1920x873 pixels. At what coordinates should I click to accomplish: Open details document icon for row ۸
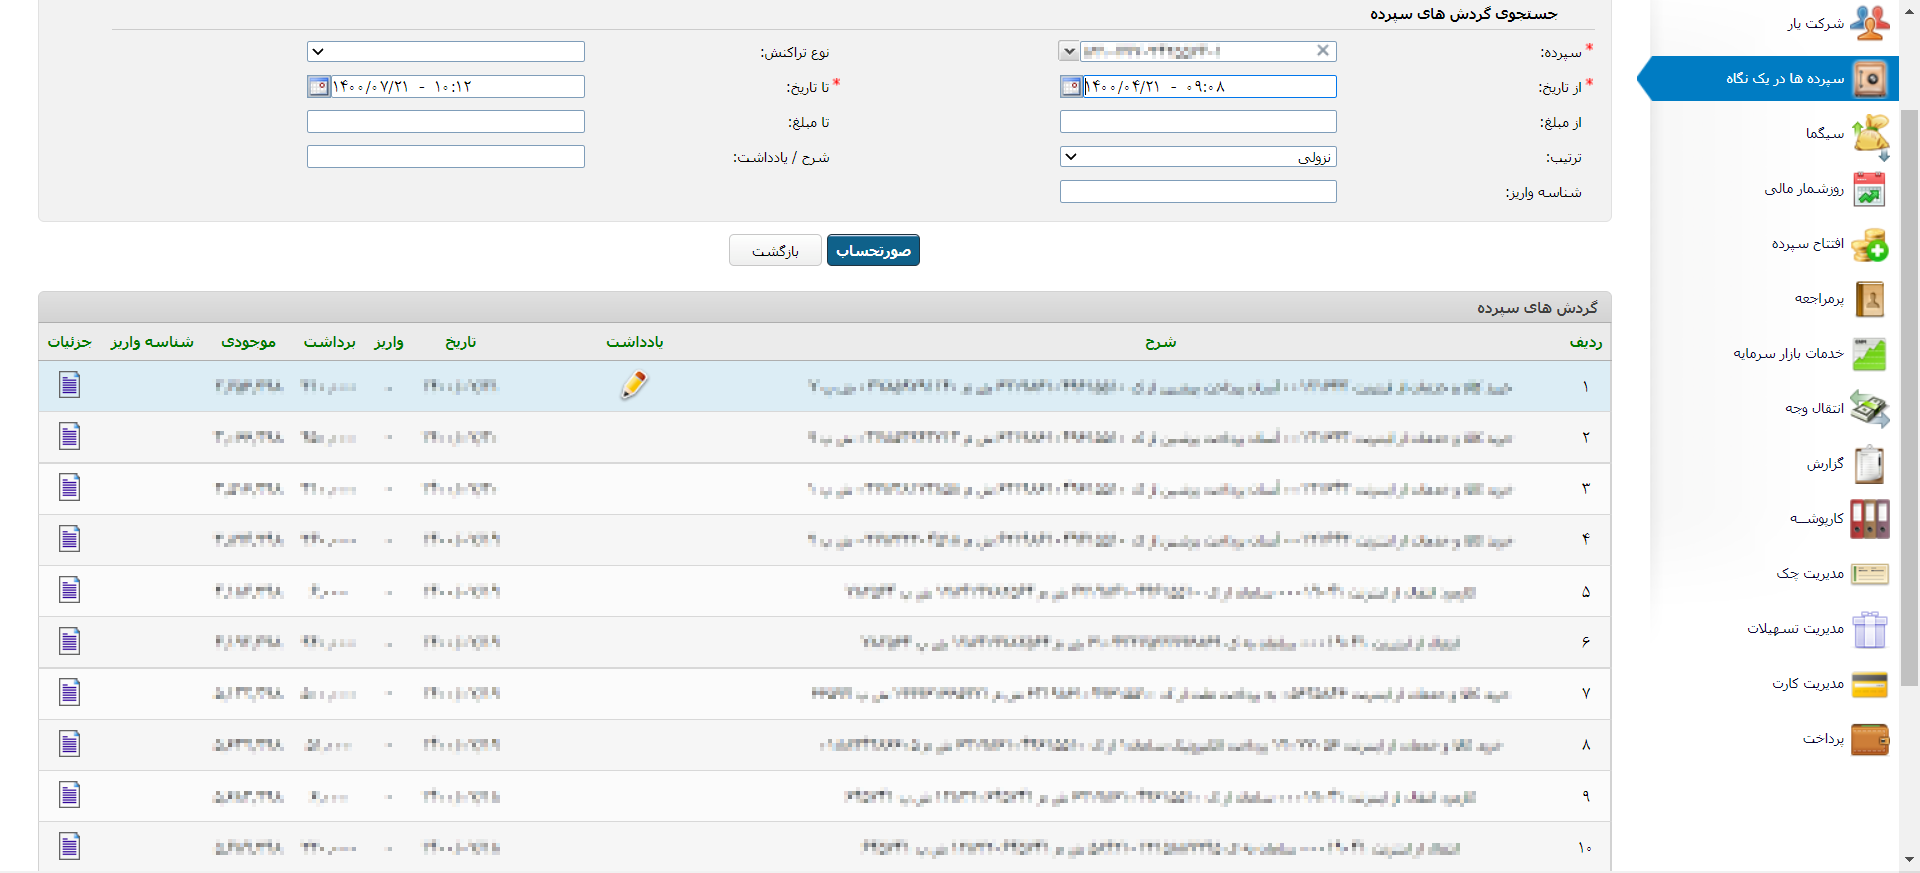point(69,744)
